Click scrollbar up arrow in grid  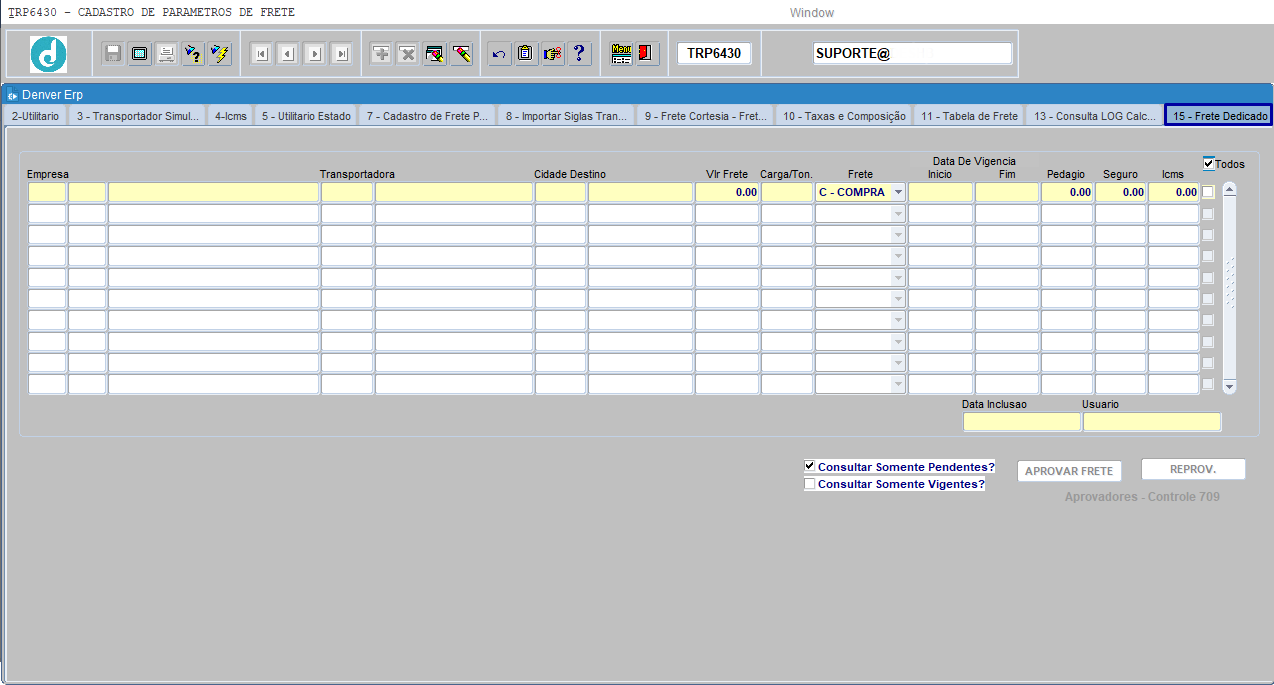pyautogui.click(x=1230, y=189)
